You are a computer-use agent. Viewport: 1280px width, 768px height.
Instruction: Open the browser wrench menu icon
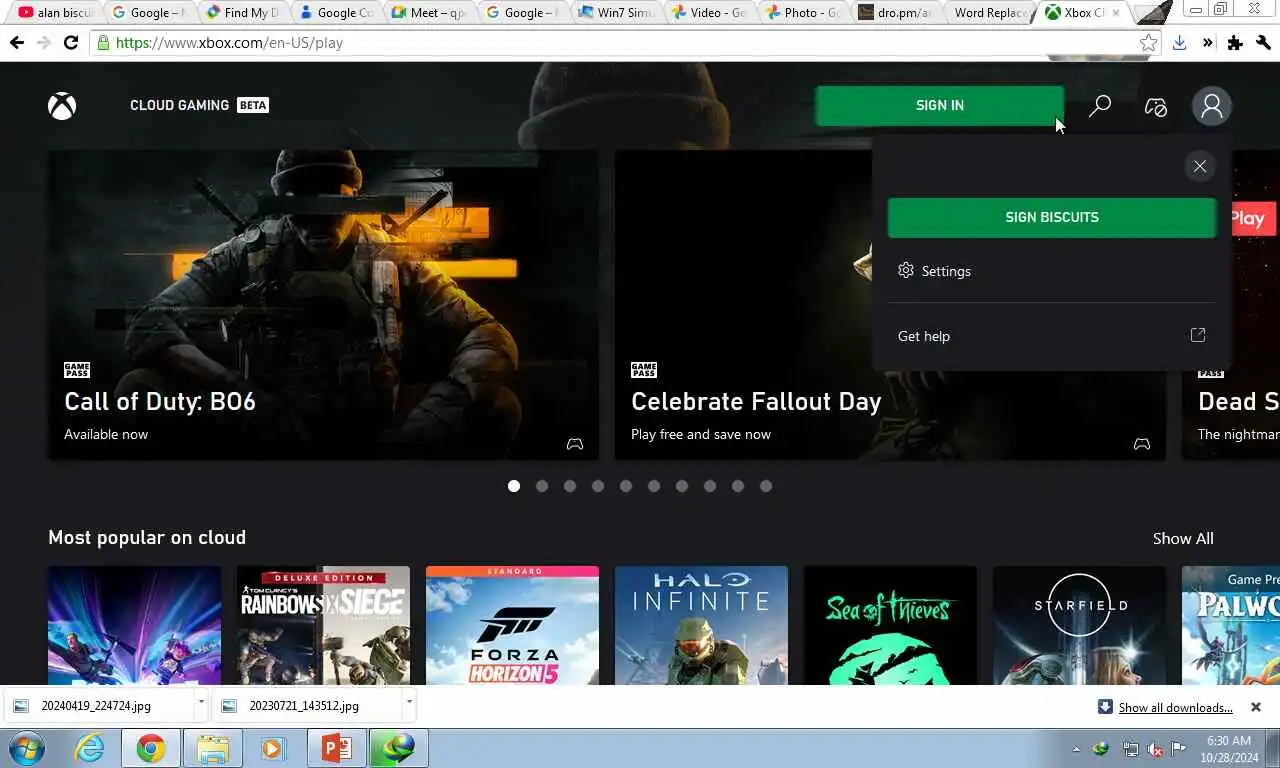(1263, 43)
